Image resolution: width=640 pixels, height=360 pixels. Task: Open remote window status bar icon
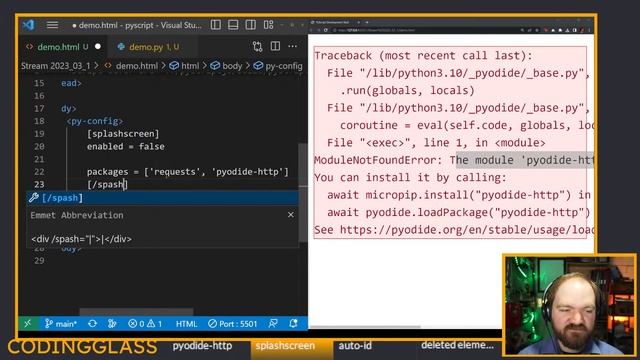pos(27,324)
